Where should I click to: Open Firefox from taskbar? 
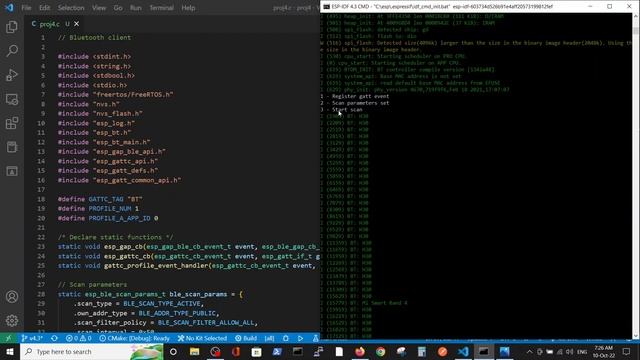(x=360, y=351)
